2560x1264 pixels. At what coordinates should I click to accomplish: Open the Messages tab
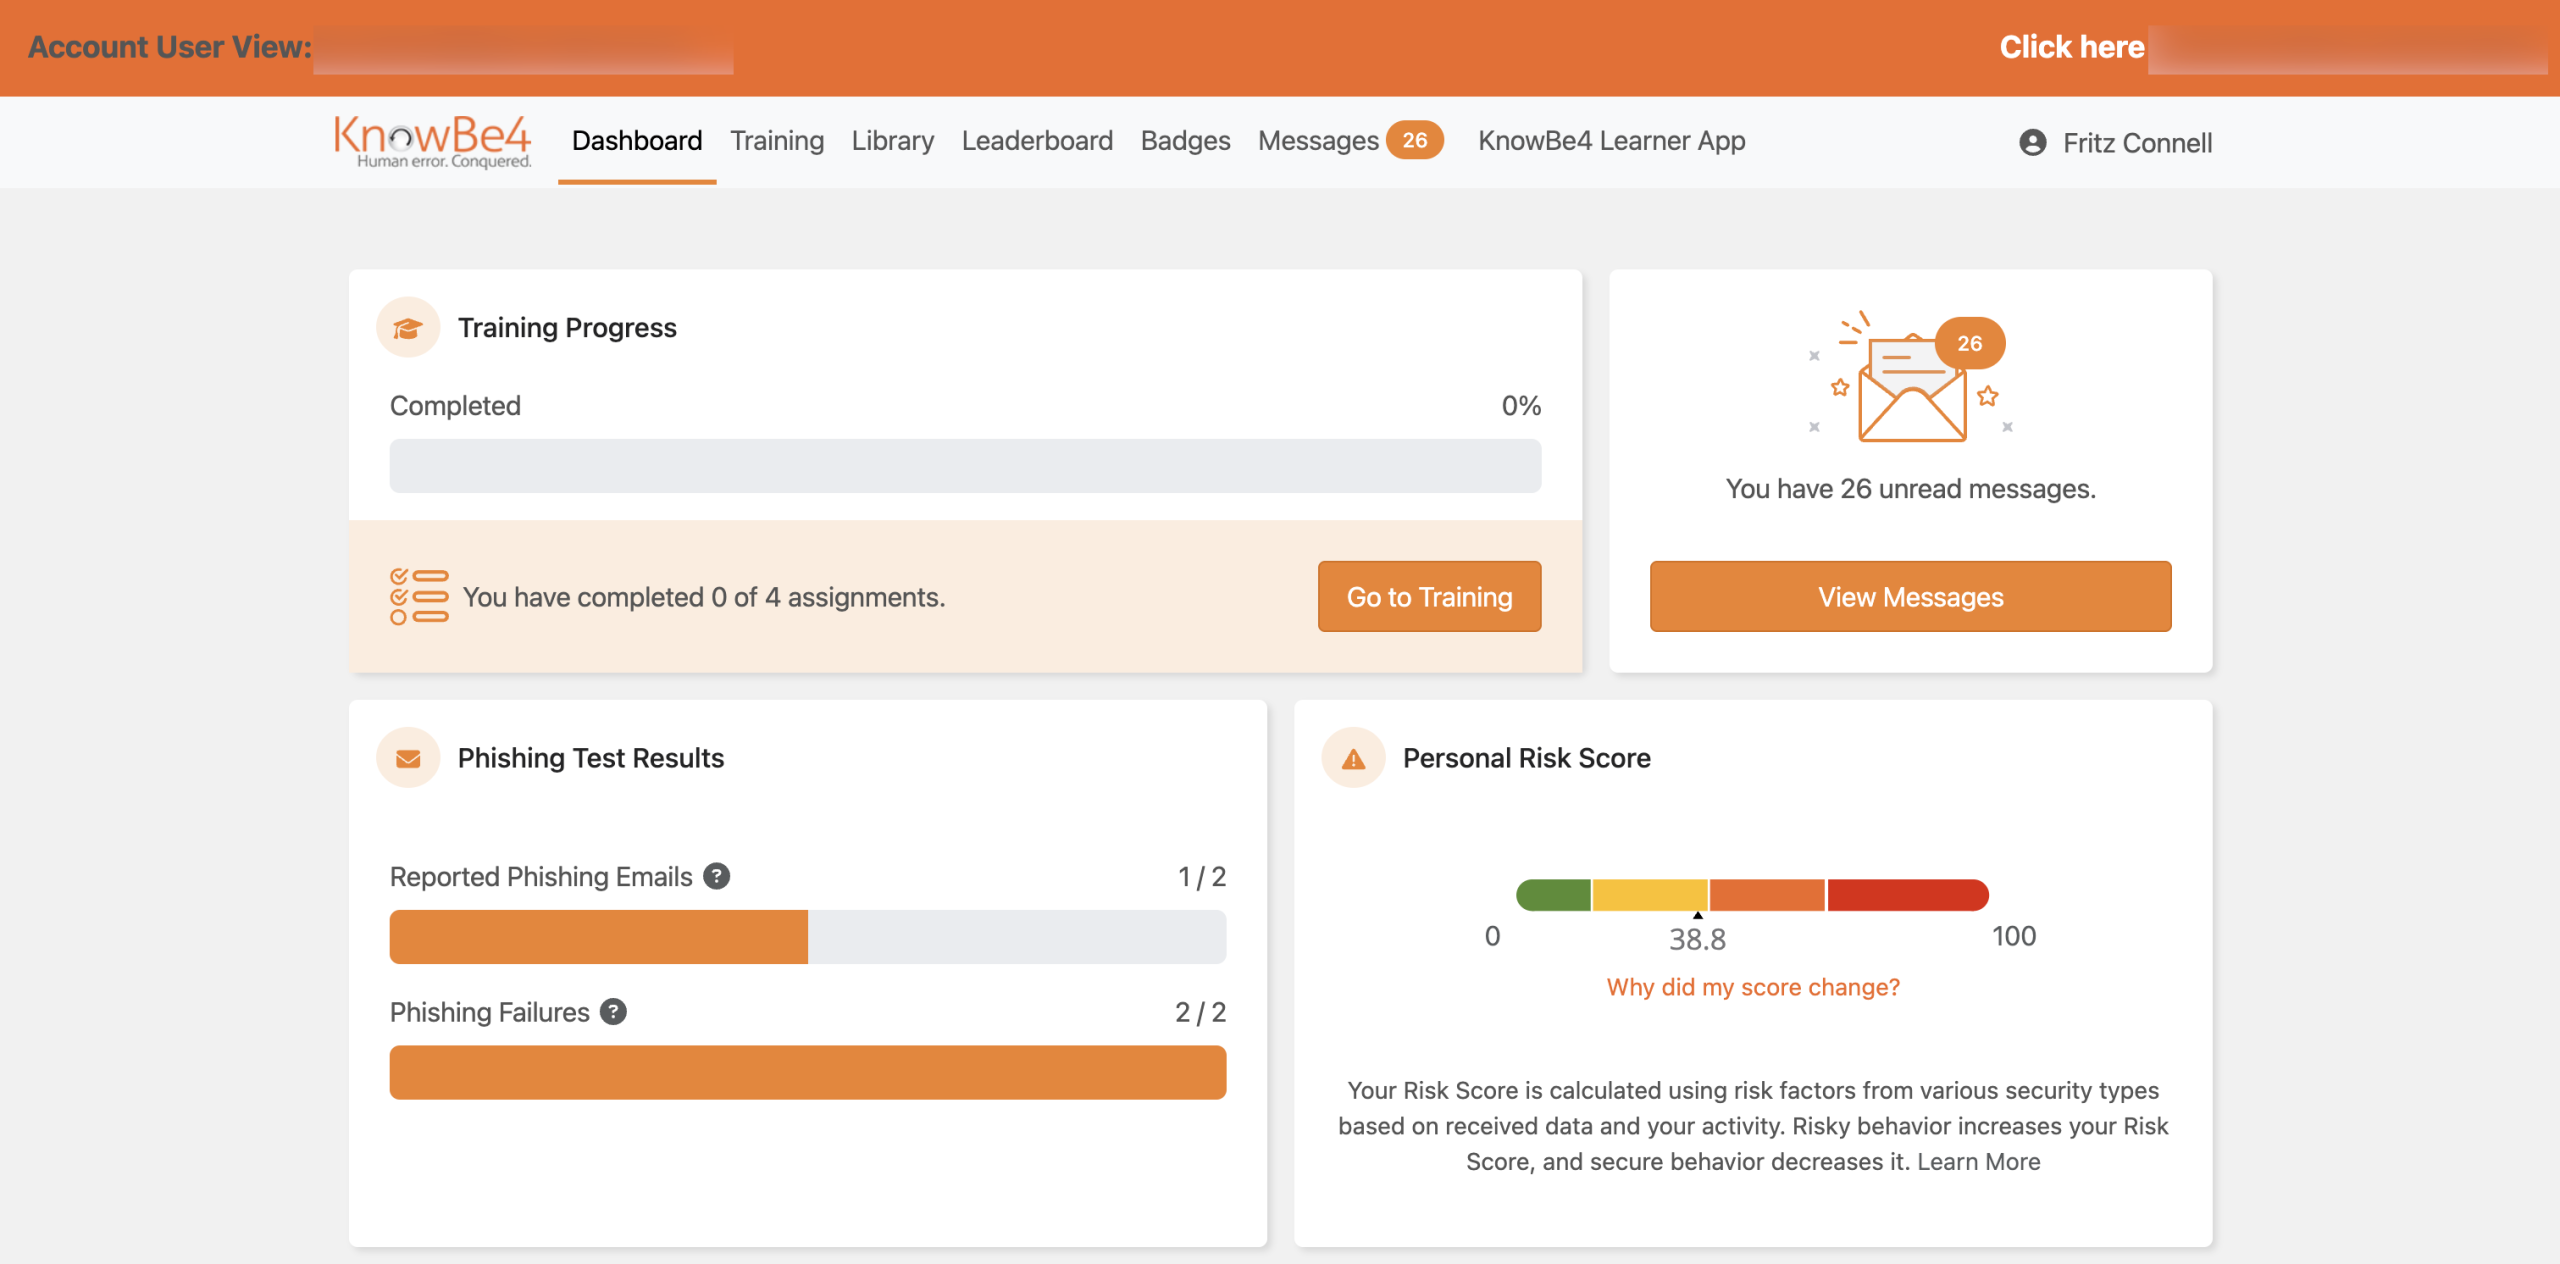[1318, 141]
